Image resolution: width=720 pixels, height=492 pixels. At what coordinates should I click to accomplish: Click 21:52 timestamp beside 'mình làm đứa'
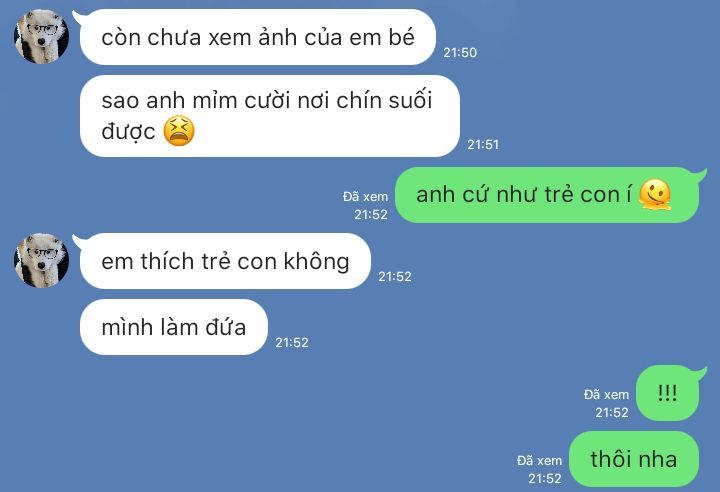(292, 342)
